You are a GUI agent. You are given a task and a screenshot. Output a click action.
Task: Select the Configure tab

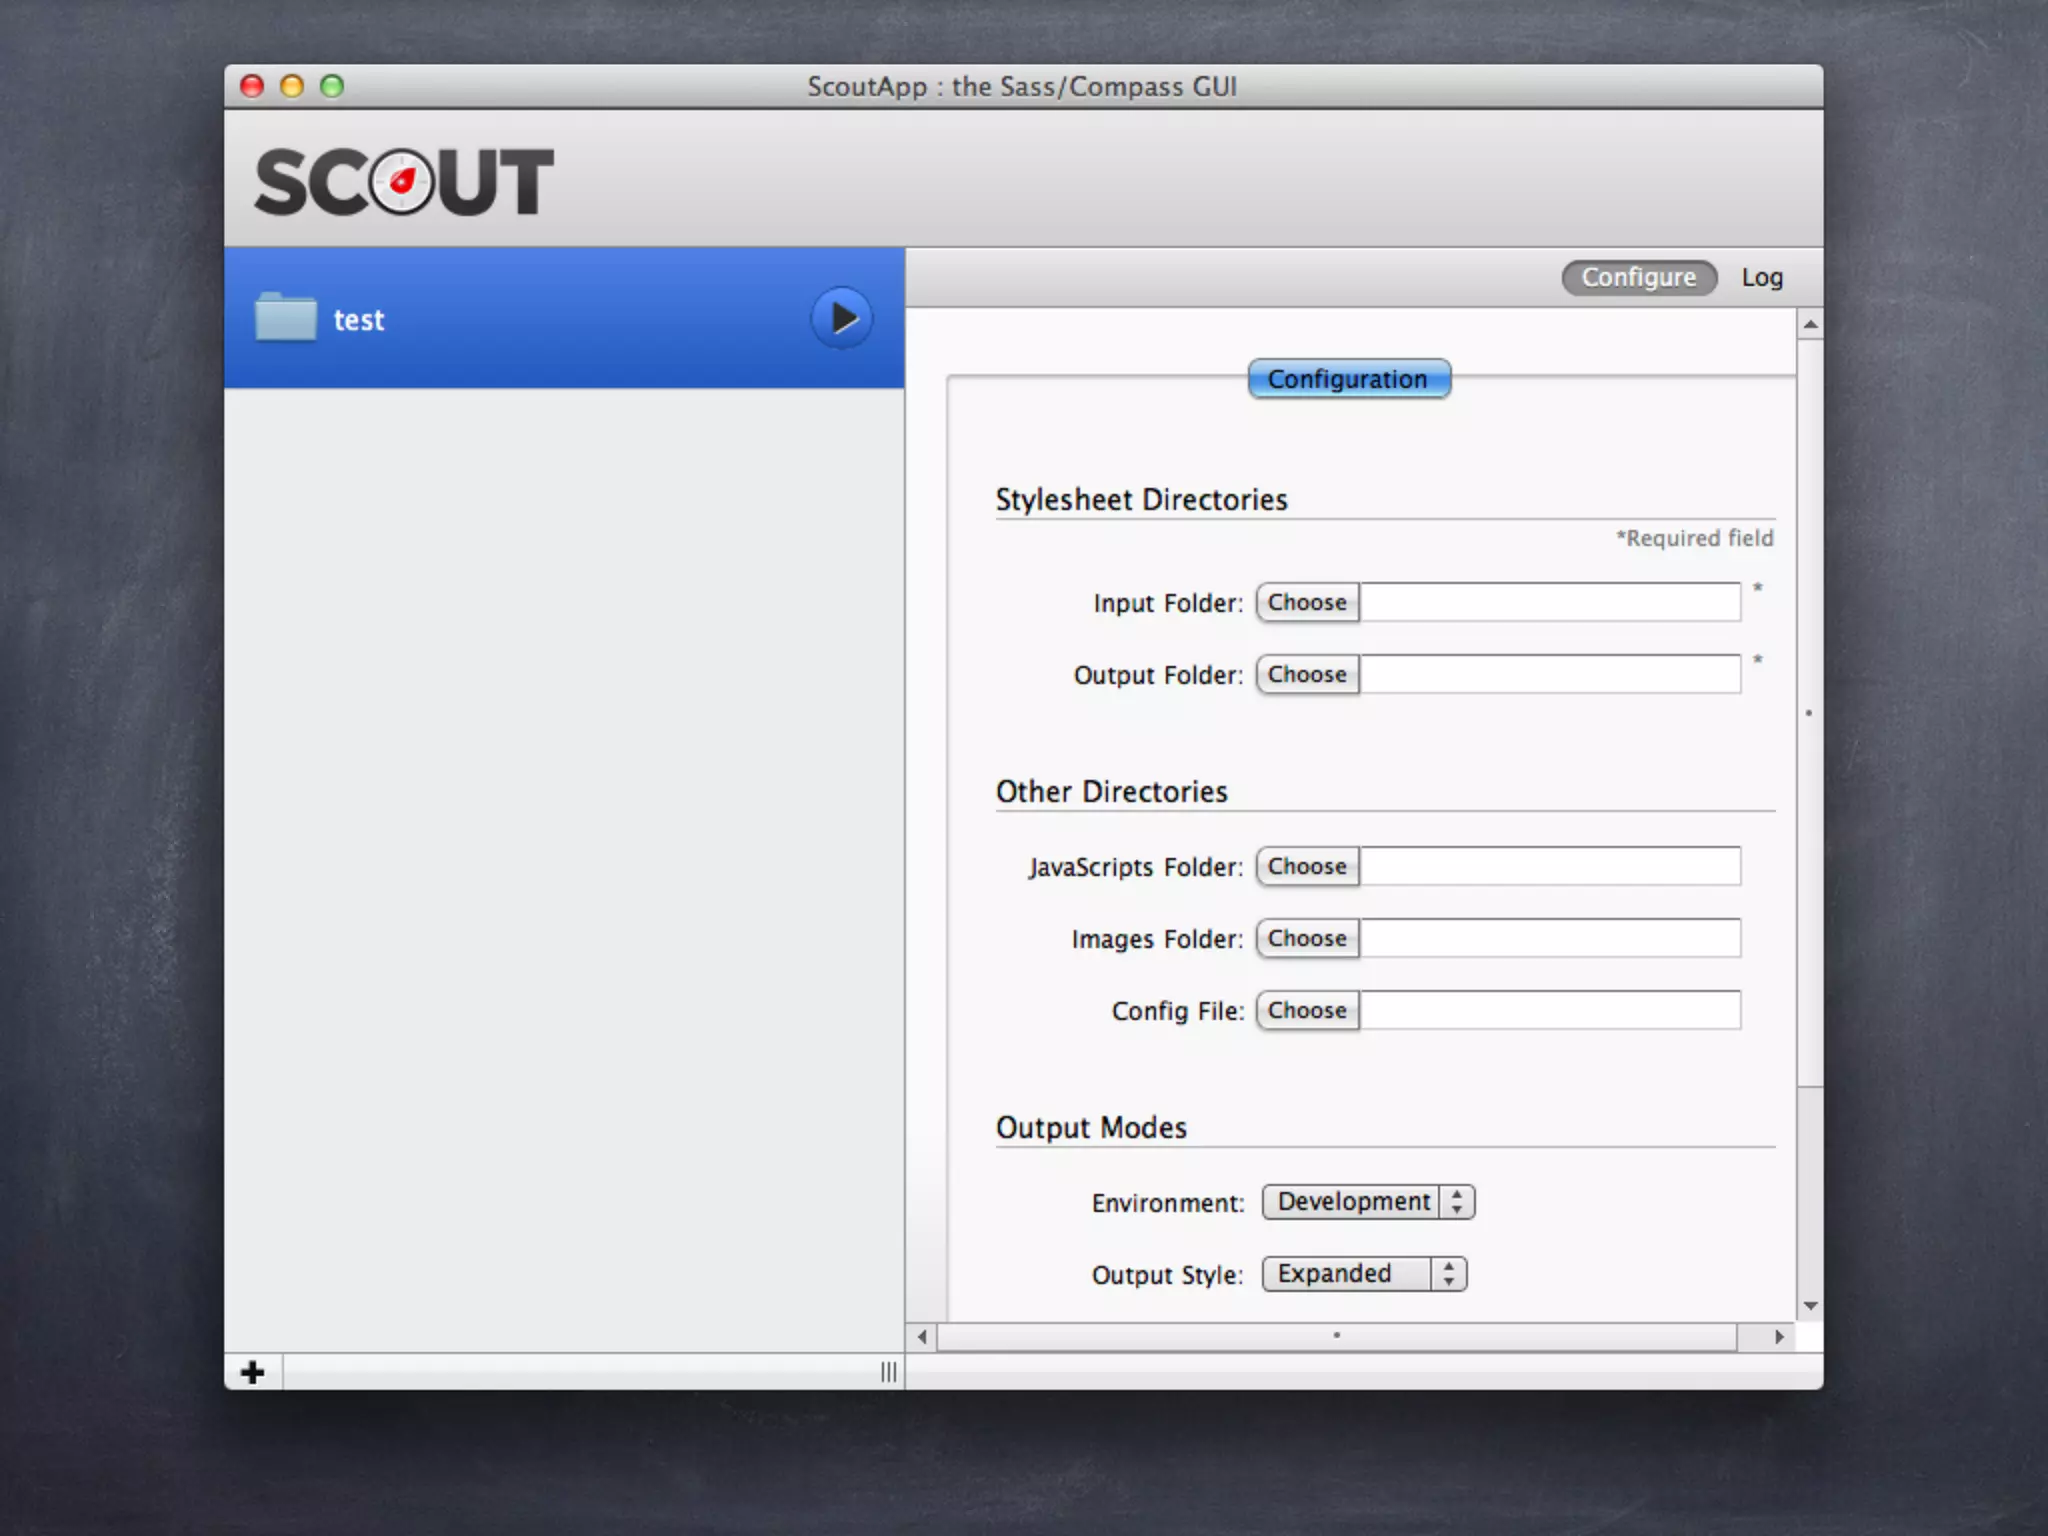1638,277
